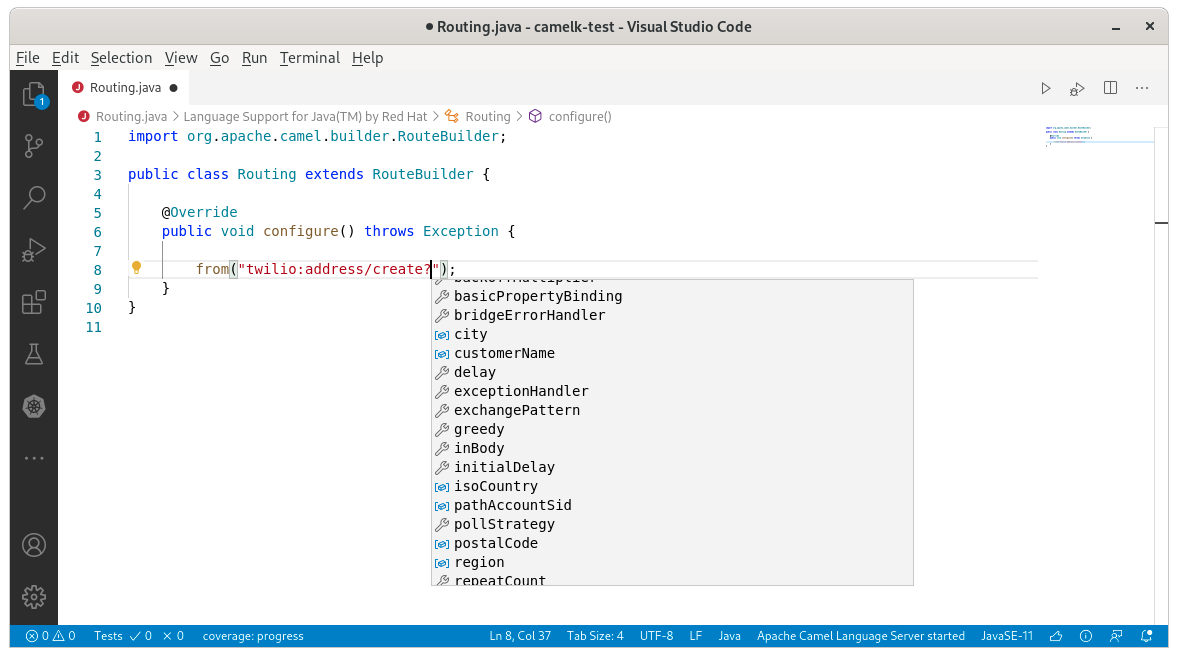Split the editor using the toolbar icon
This screenshot has width=1178, height=657.
point(1110,88)
